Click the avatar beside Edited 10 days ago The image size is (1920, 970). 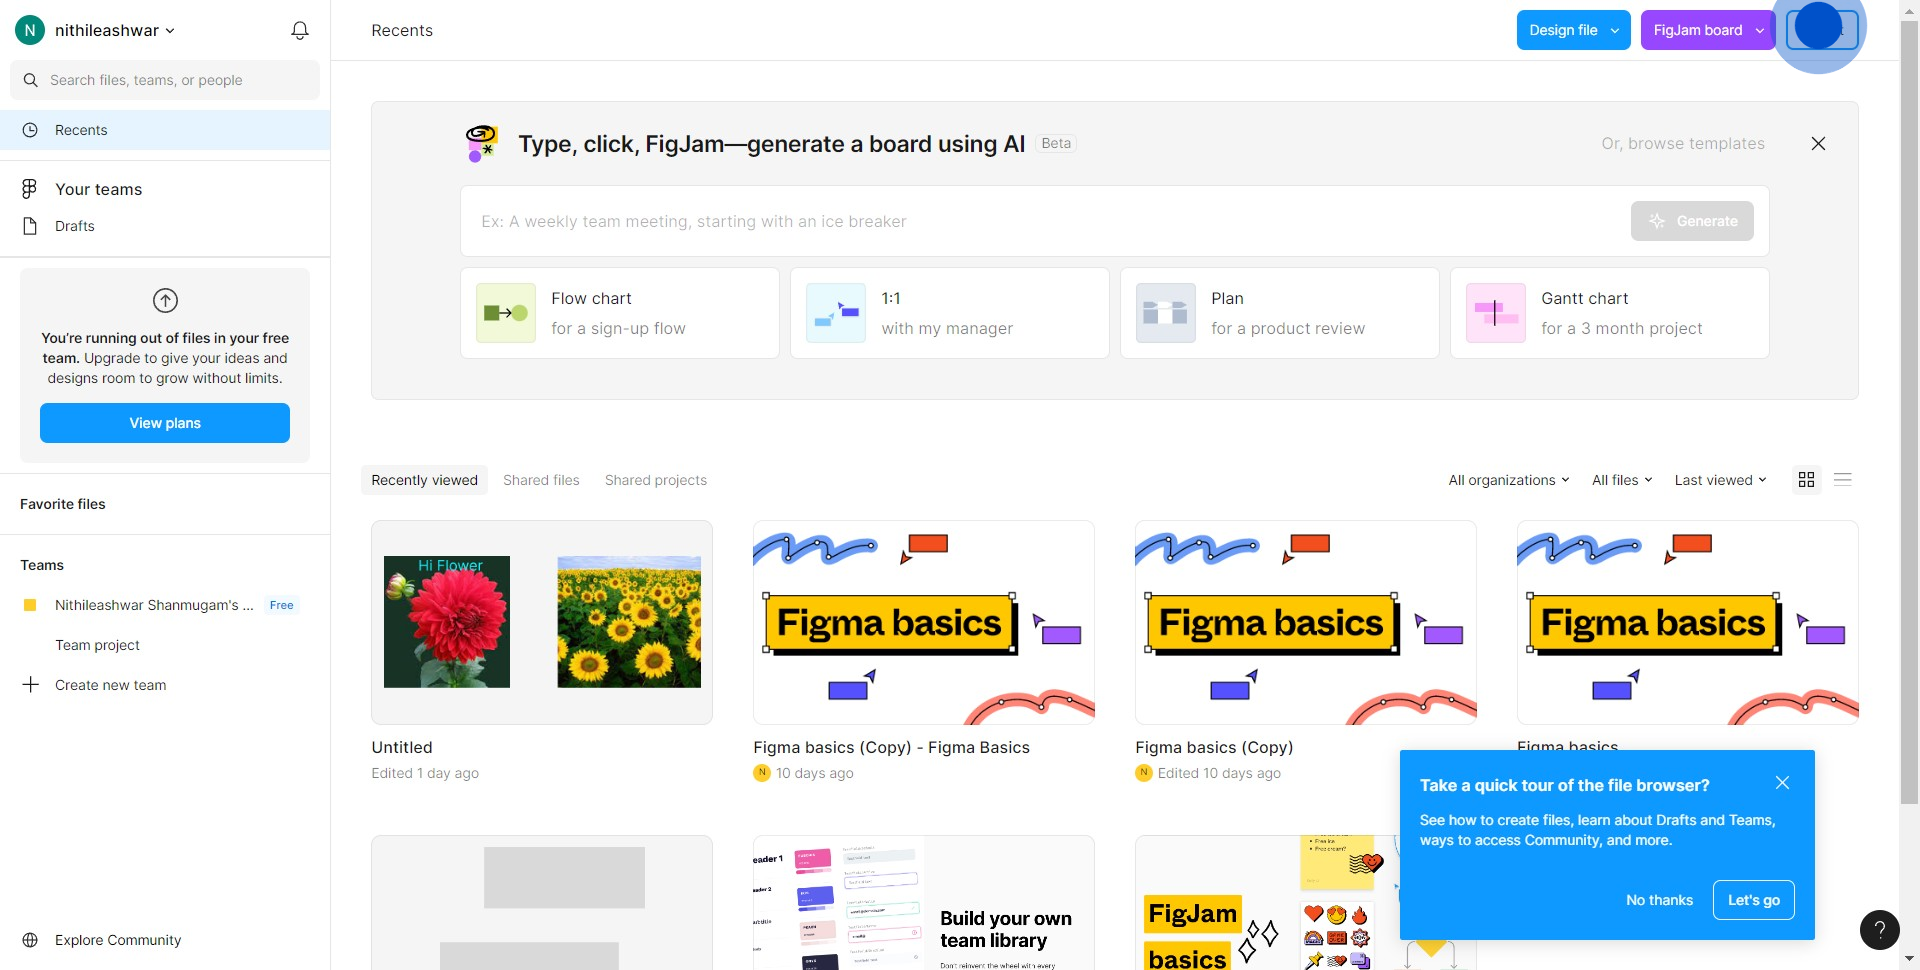point(1144,773)
